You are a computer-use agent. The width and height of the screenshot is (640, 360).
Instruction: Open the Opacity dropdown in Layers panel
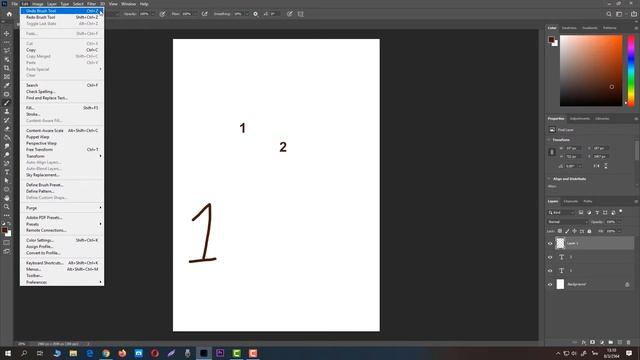point(619,222)
